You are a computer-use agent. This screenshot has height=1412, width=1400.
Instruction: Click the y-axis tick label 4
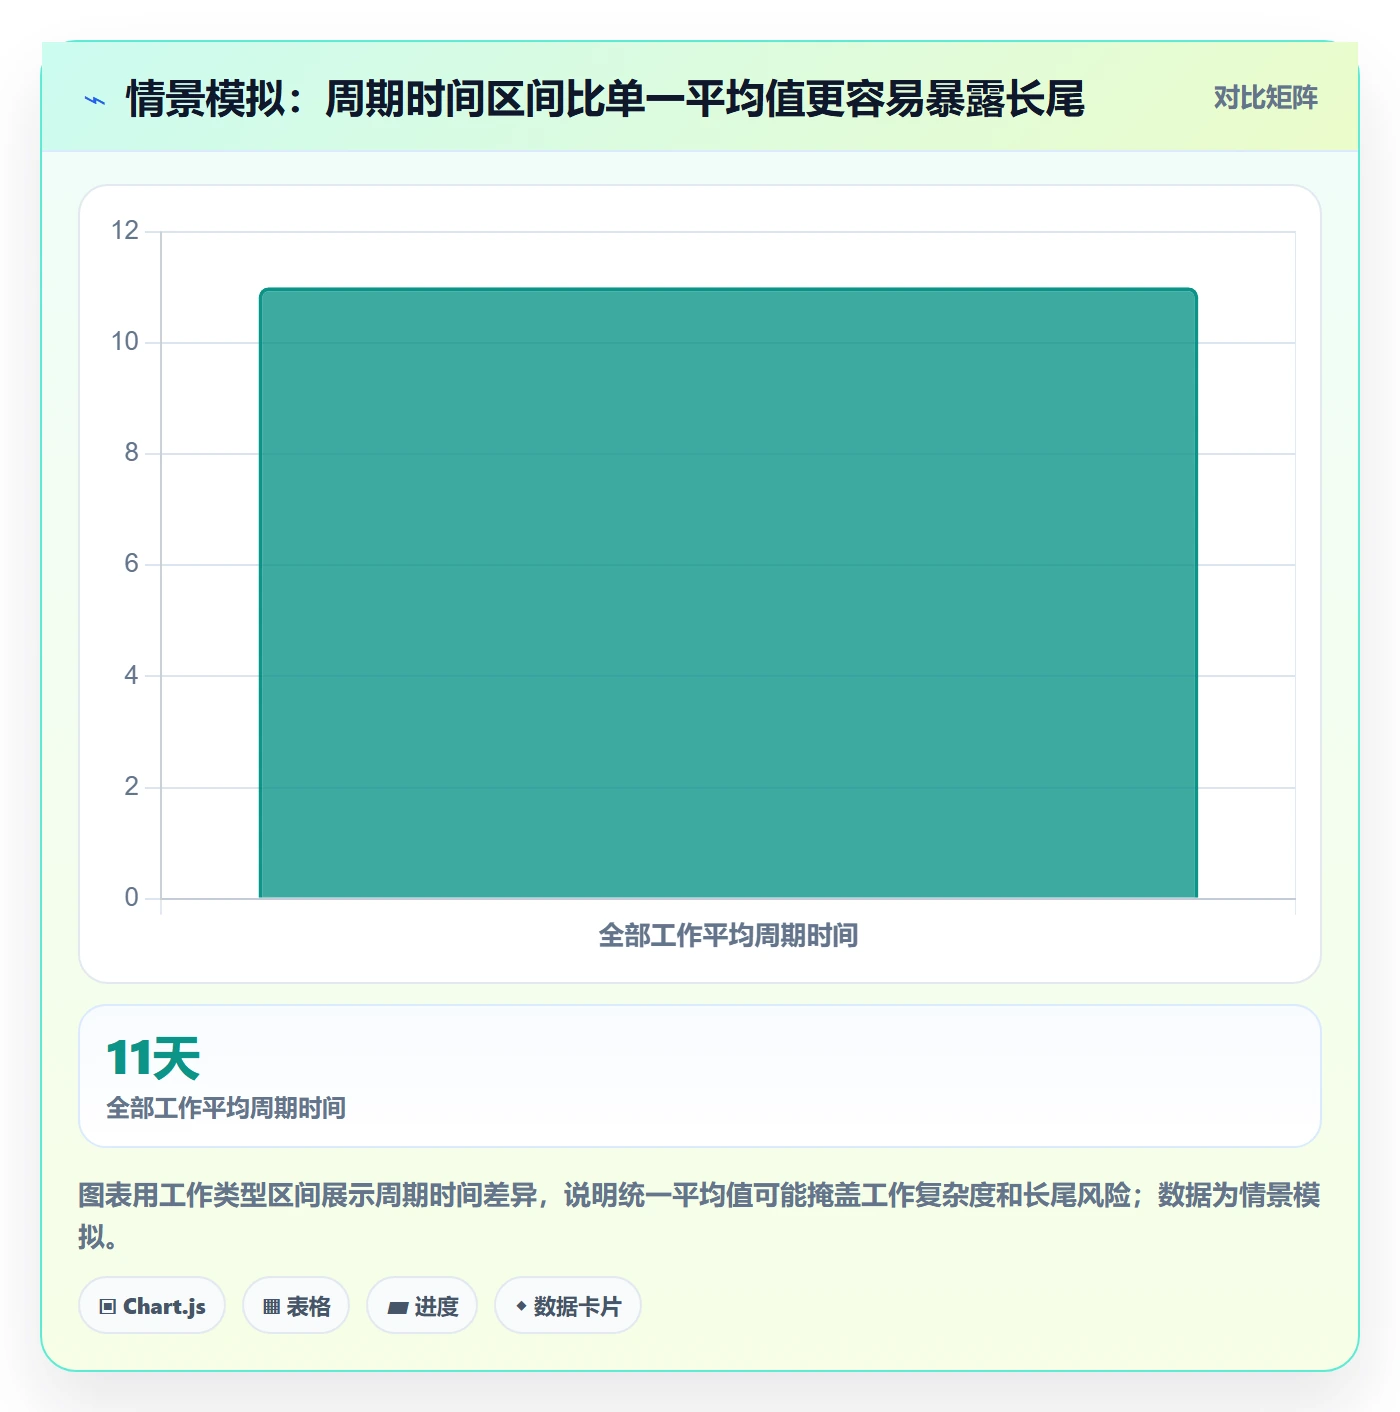[x=131, y=676]
